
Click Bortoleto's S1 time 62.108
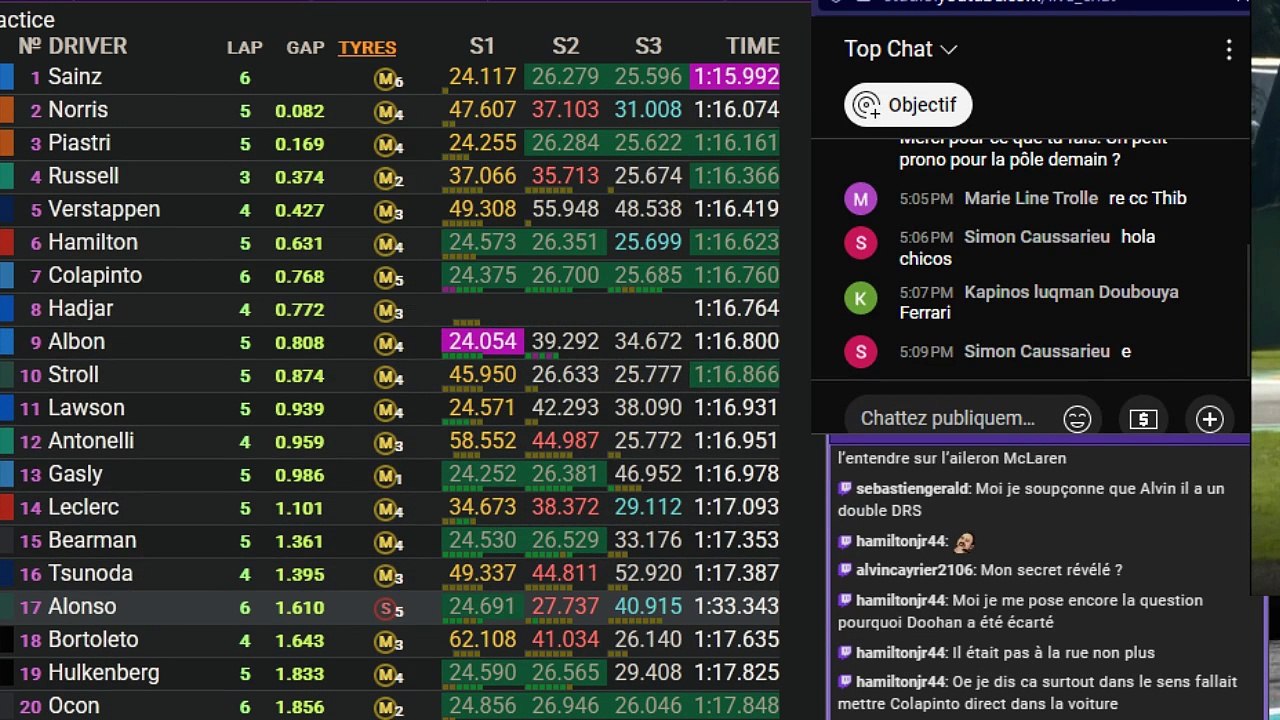coord(482,639)
